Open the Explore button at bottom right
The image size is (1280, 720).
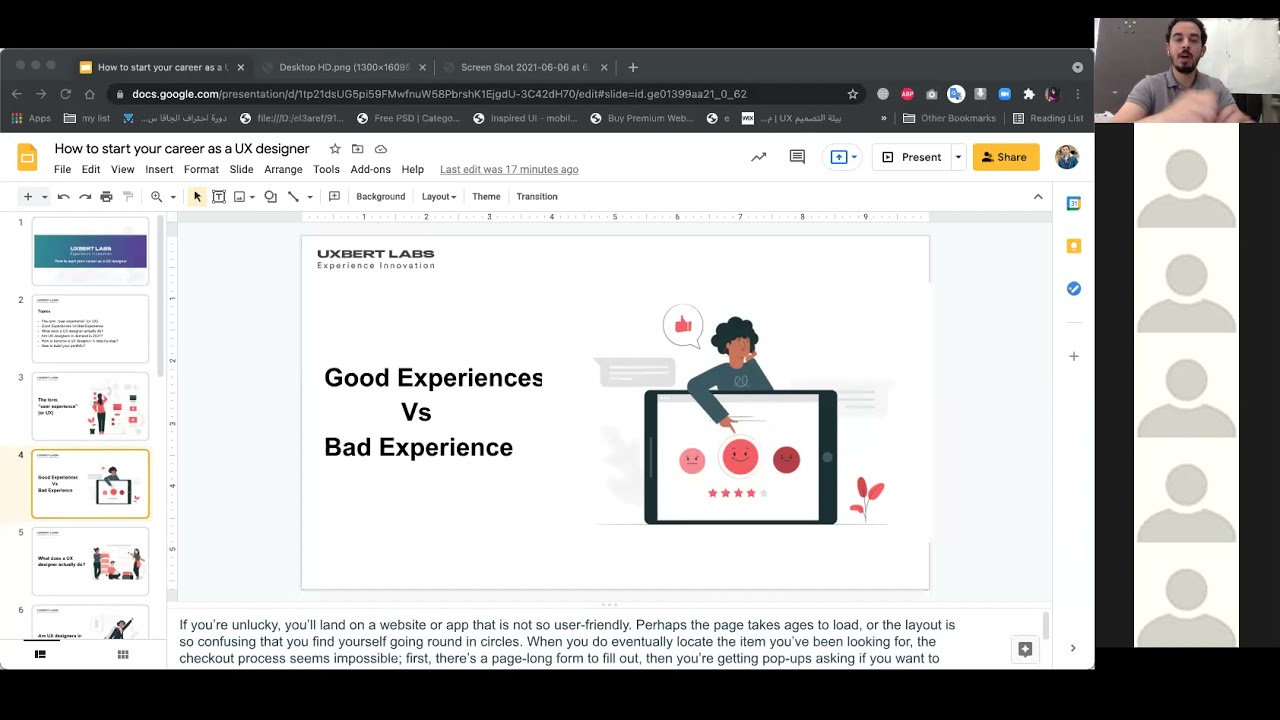[x=1025, y=650]
